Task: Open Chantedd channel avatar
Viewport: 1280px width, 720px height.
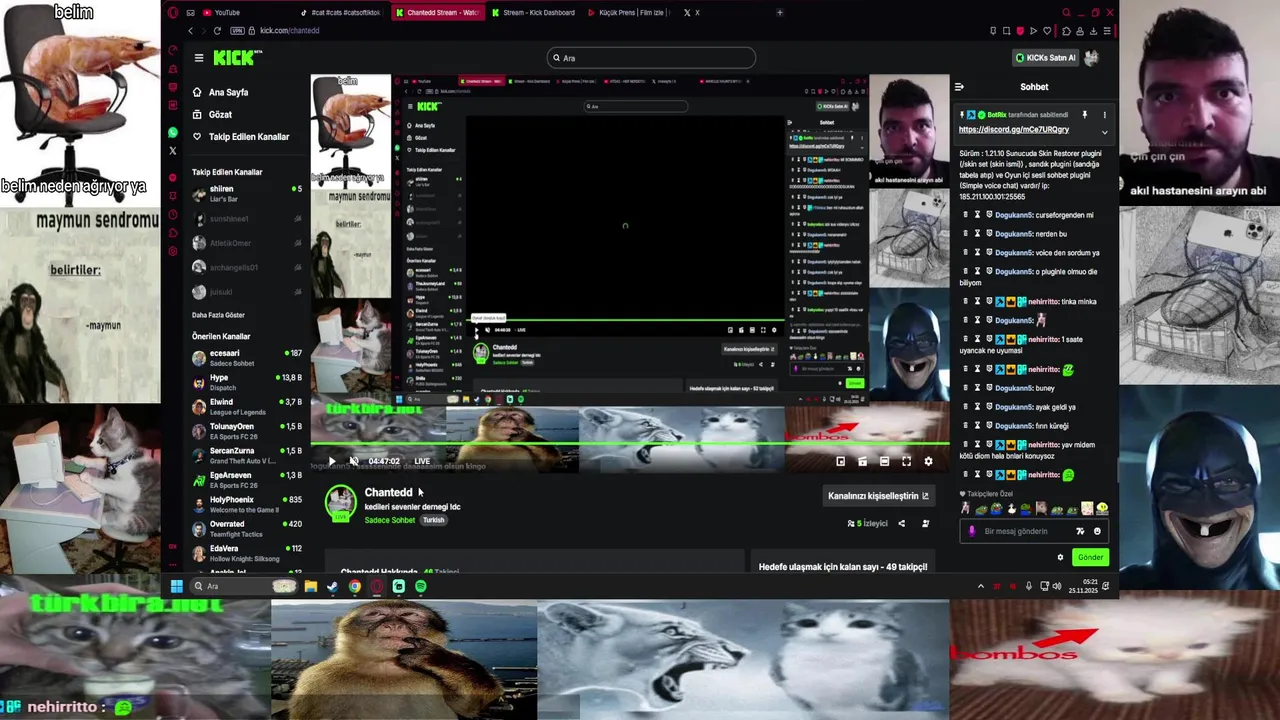Action: point(341,503)
